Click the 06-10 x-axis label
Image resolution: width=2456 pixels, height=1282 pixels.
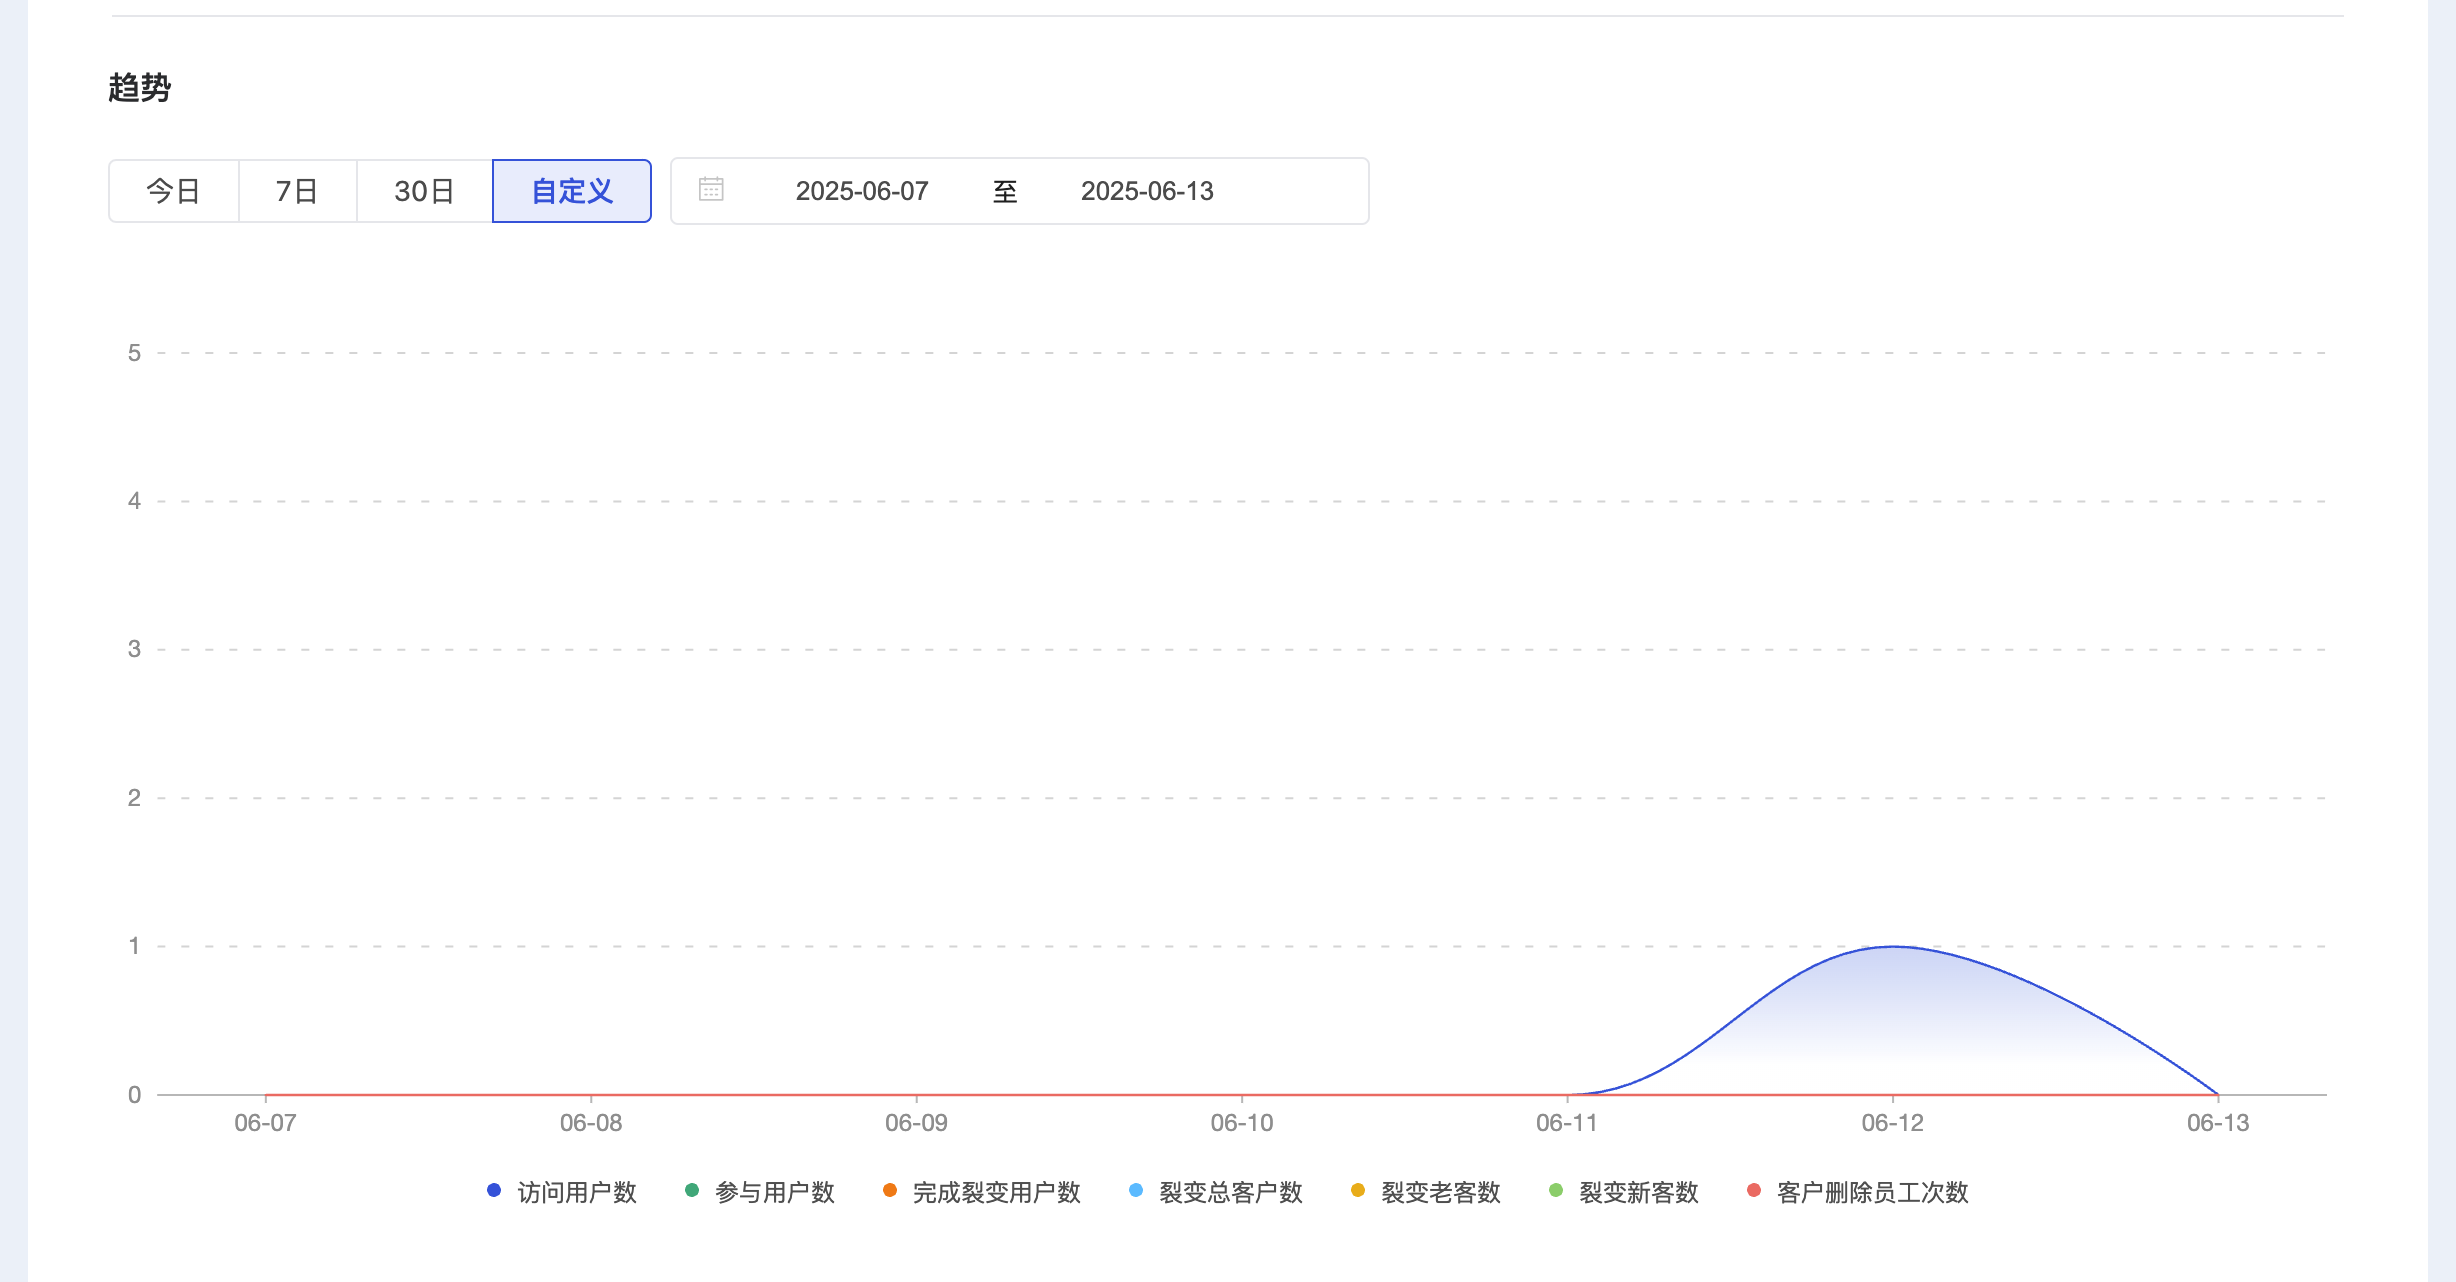click(1242, 1123)
